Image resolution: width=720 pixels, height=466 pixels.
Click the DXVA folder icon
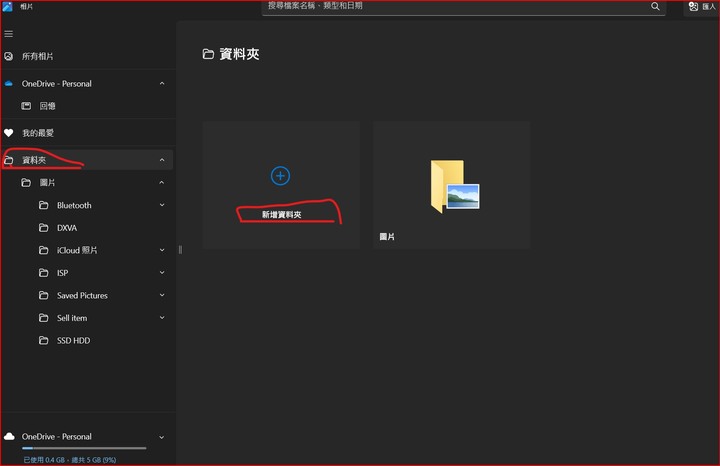[x=44, y=228]
